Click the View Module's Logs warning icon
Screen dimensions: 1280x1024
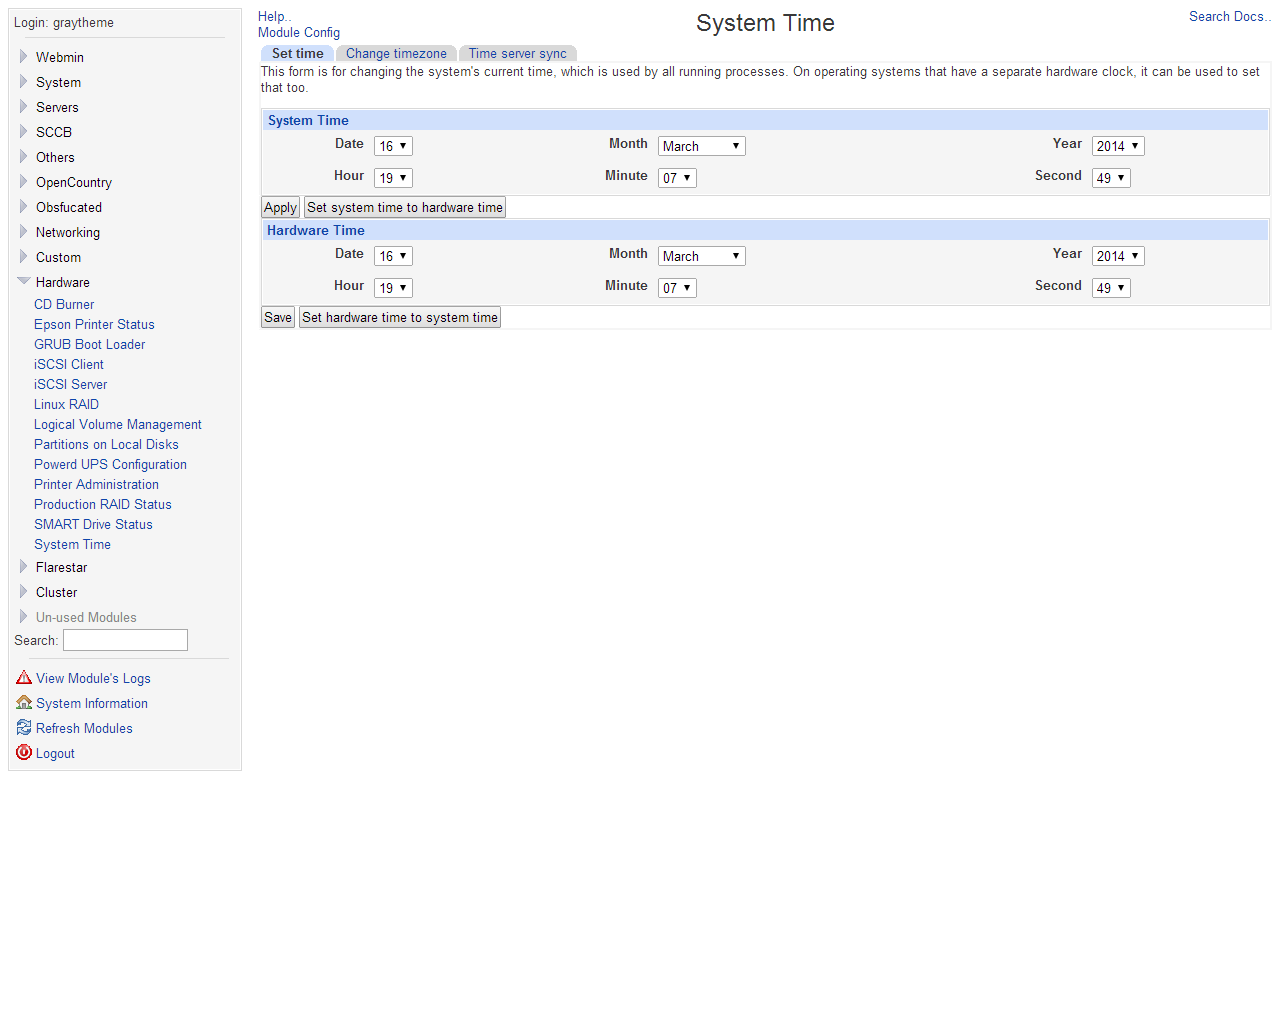(x=24, y=678)
